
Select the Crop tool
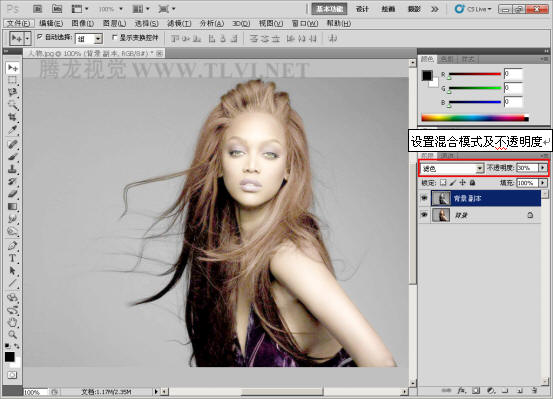pyautogui.click(x=13, y=117)
